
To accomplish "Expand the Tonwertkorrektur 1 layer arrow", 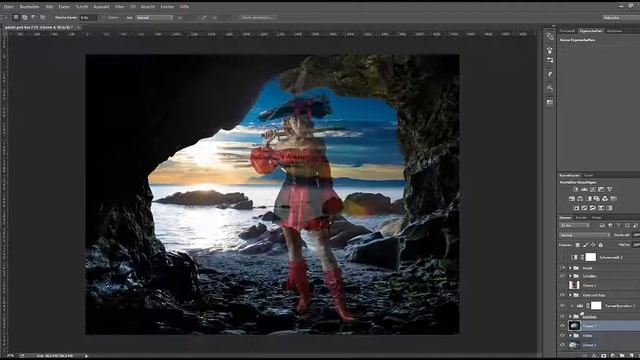I will (571, 305).
